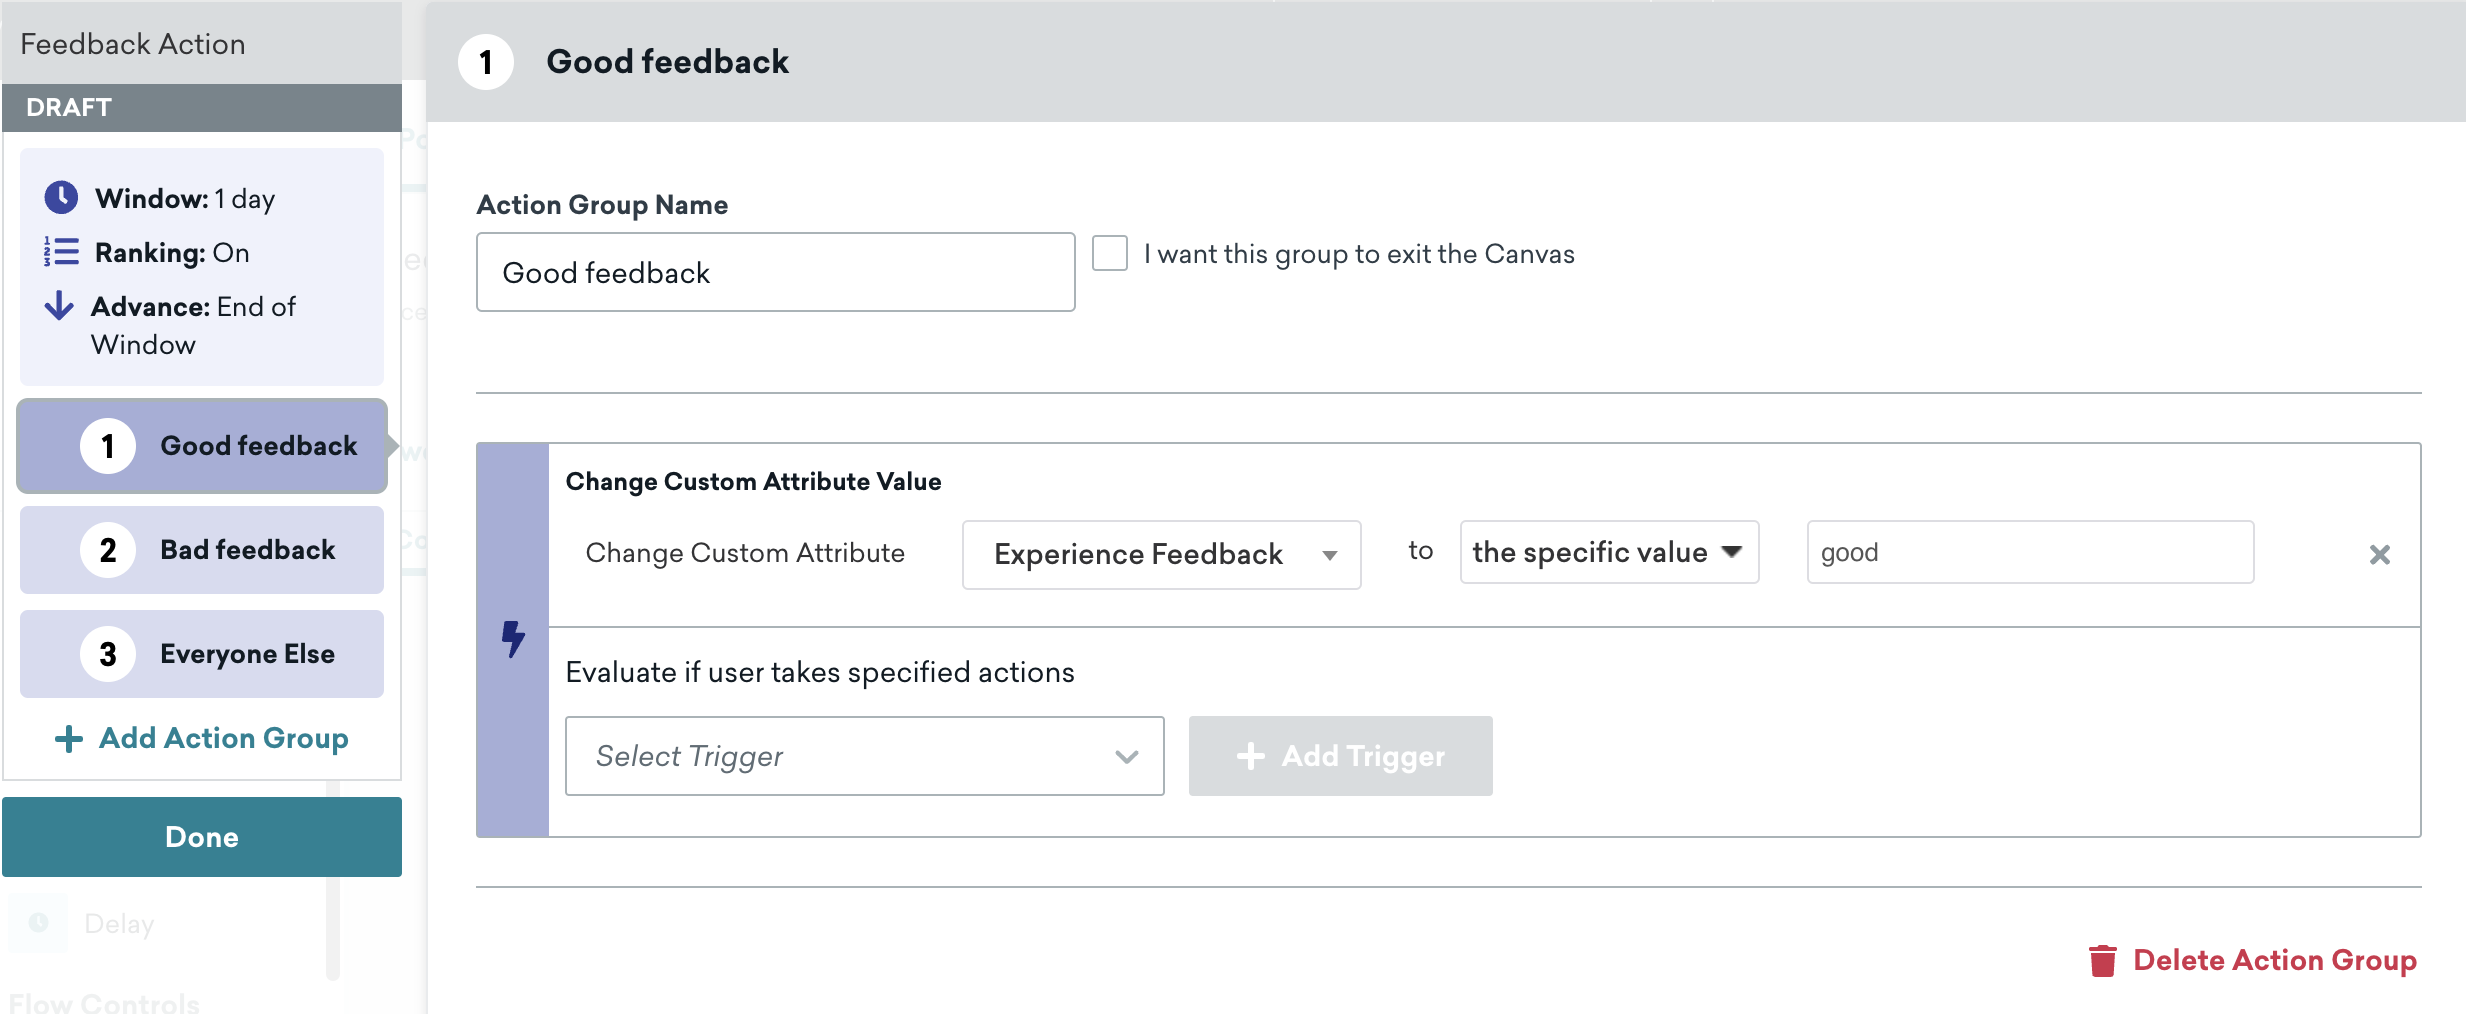Click the plus icon for Add Action Group
Screen dimensions: 2466x1014
pos(68,738)
